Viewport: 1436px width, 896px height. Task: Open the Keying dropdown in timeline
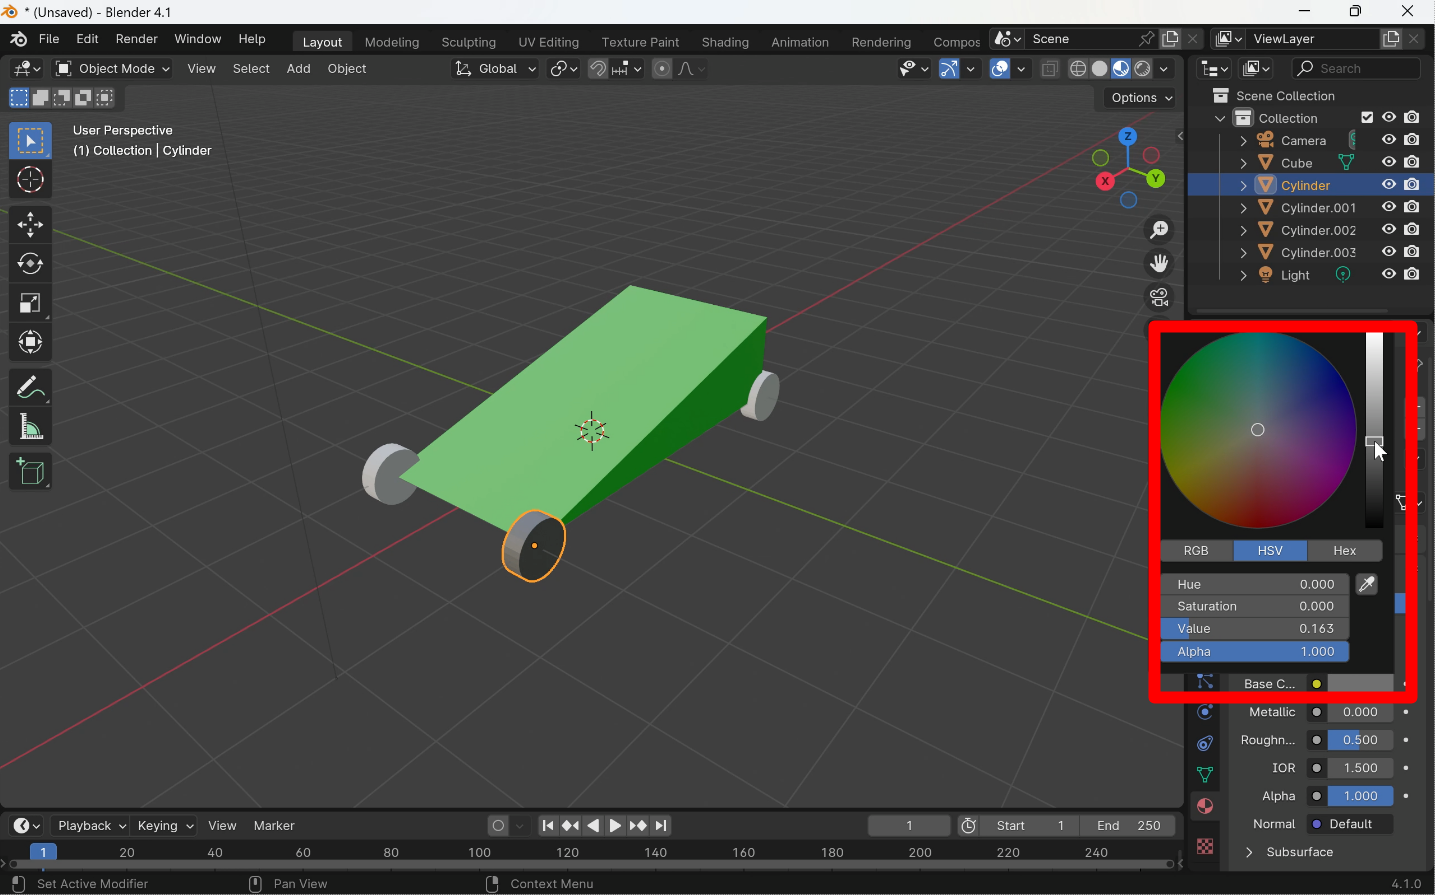click(165, 826)
